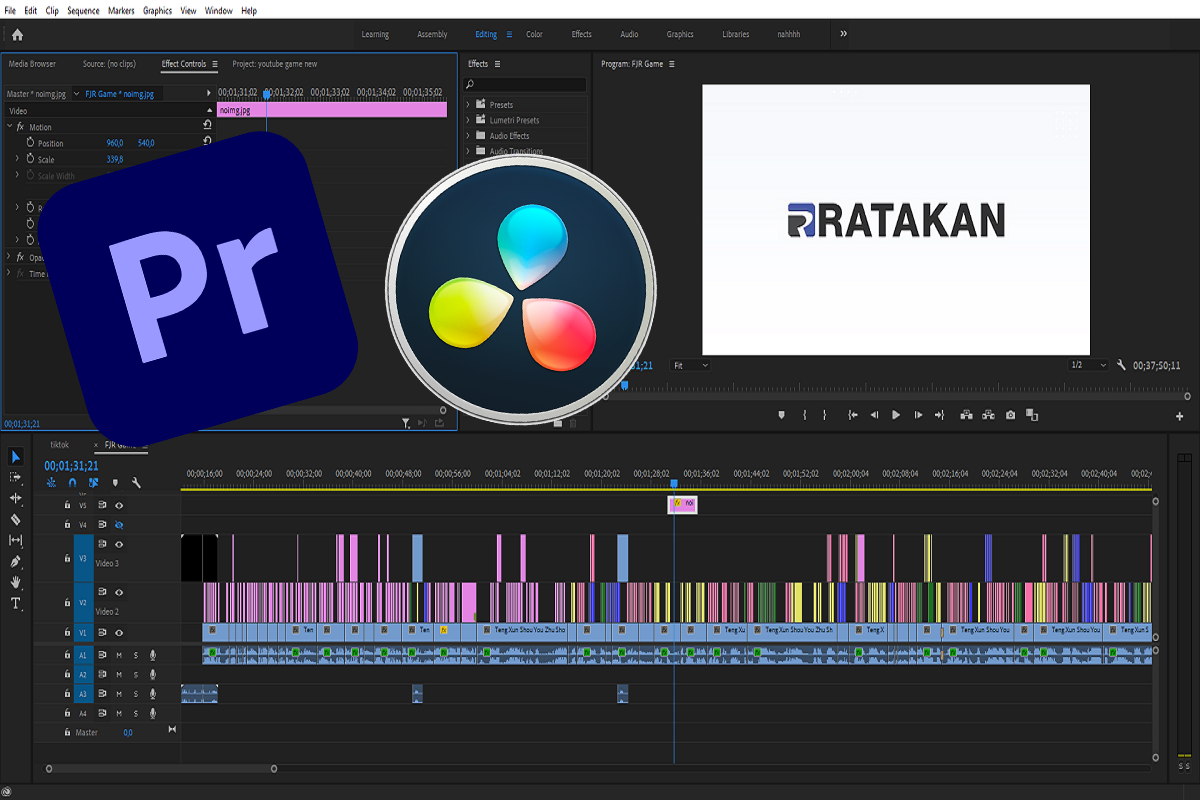Step forward one frame in Program monitor

click(918, 415)
